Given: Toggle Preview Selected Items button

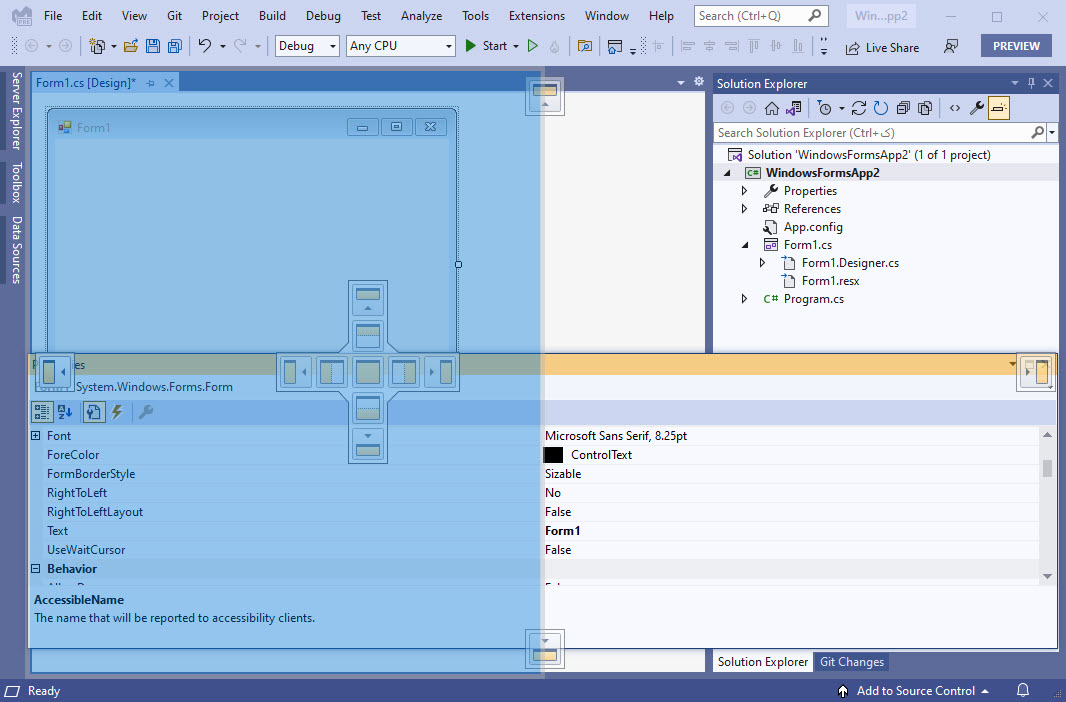Looking at the screenshot, I should click(999, 108).
